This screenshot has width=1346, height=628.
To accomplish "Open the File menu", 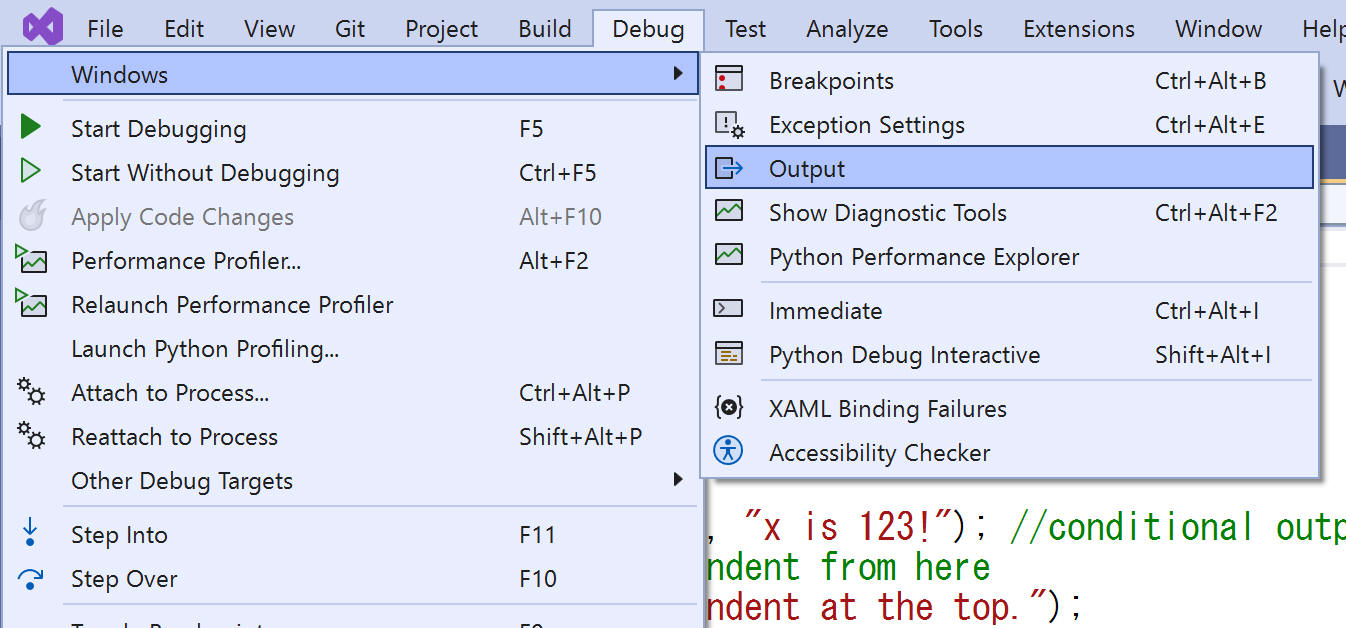I will click(x=105, y=29).
